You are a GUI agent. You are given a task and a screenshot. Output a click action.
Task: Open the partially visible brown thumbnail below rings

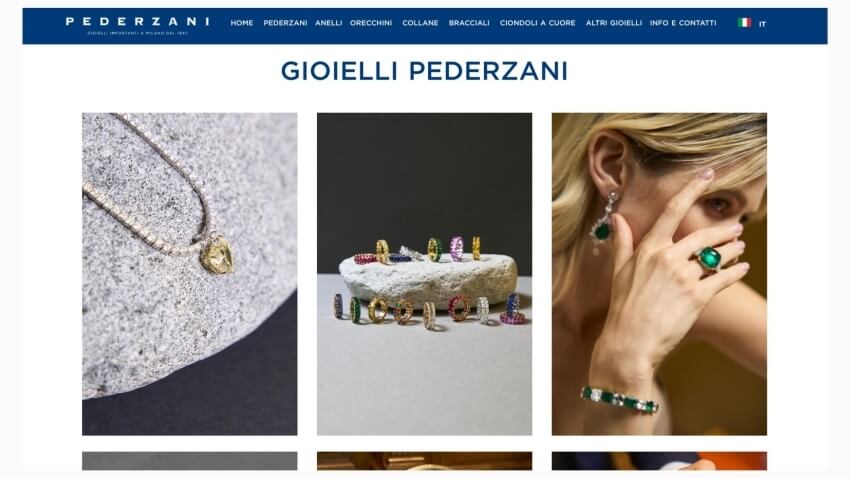click(424, 461)
